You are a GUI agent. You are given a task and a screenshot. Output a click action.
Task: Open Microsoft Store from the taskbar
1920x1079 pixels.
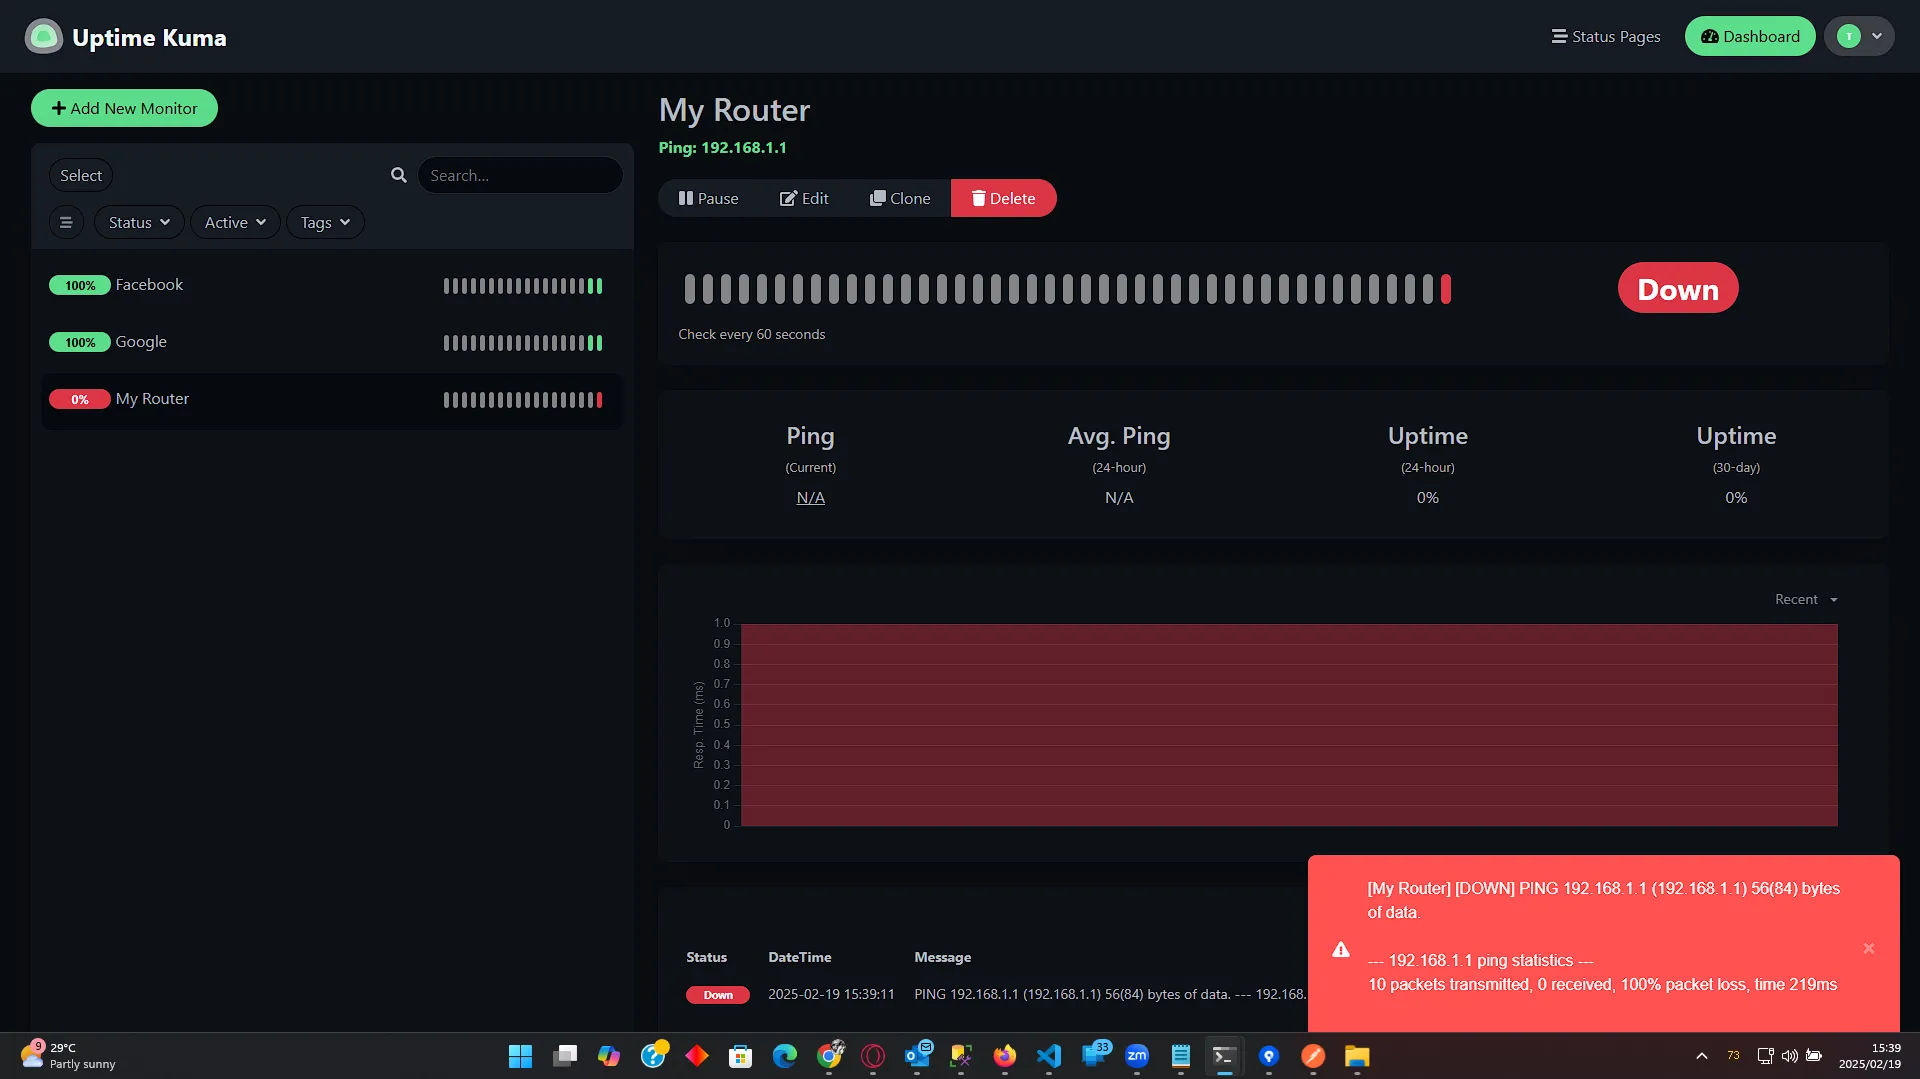point(741,1056)
